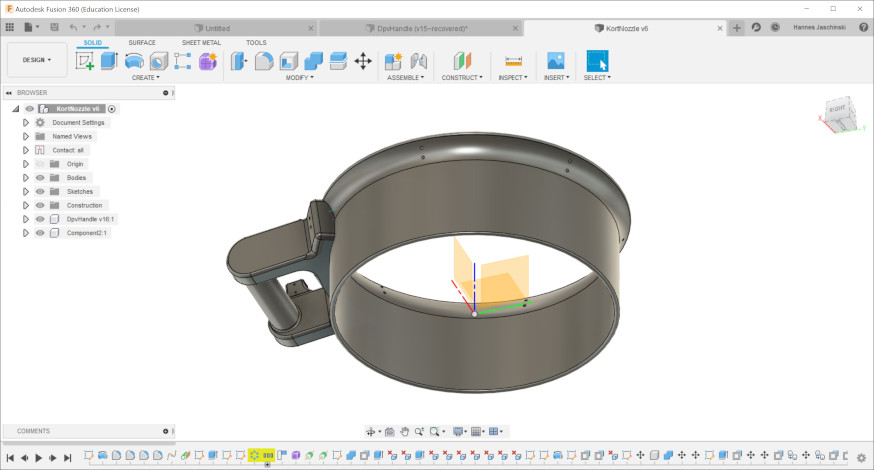Activate the Shell tool
The image size is (874, 470).
(x=289, y=61)
